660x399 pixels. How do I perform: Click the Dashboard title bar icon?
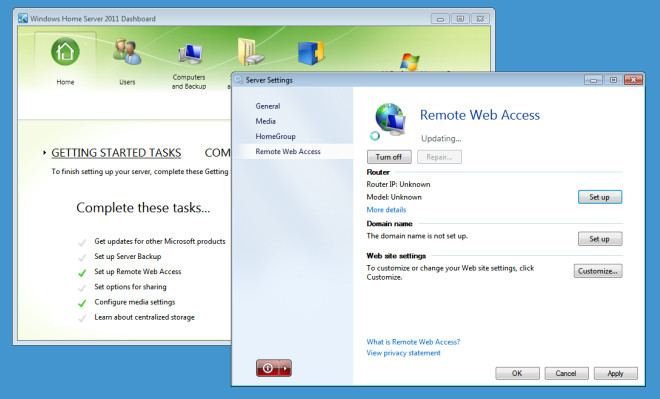[23, 18]
